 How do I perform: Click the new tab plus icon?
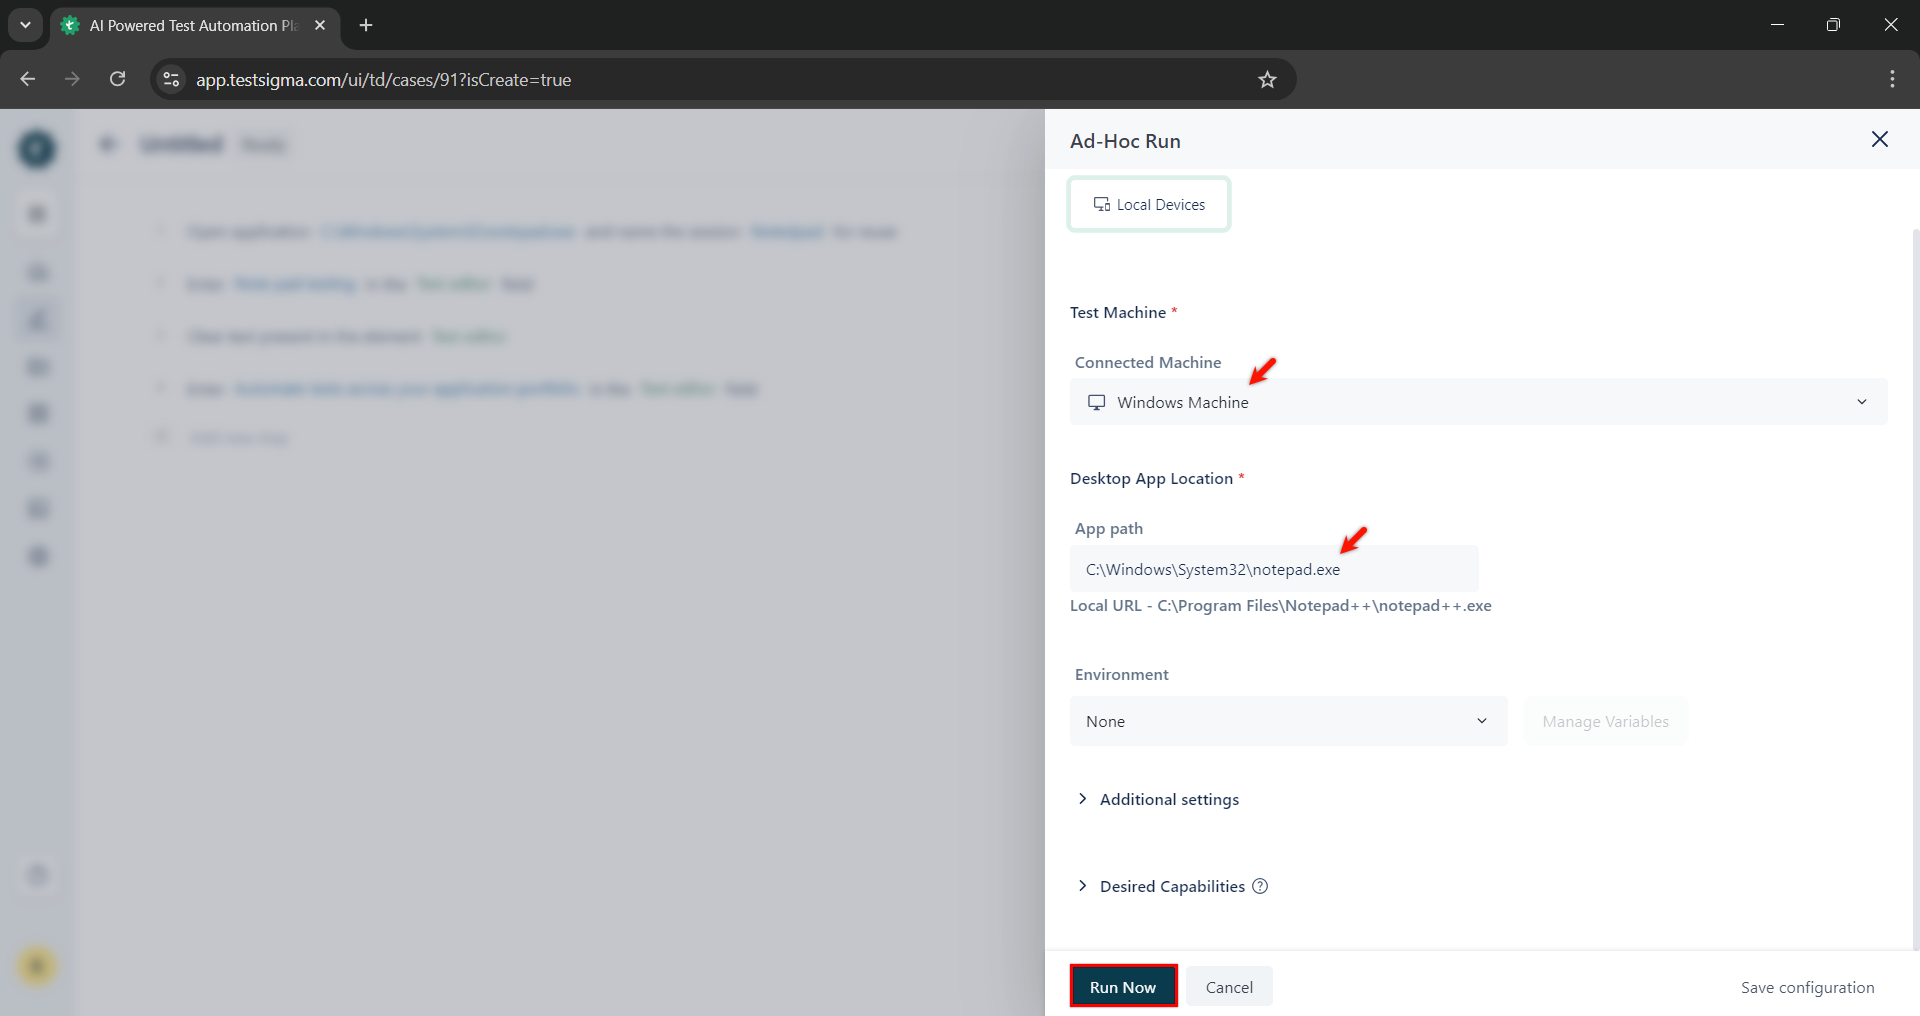[364, 25]
